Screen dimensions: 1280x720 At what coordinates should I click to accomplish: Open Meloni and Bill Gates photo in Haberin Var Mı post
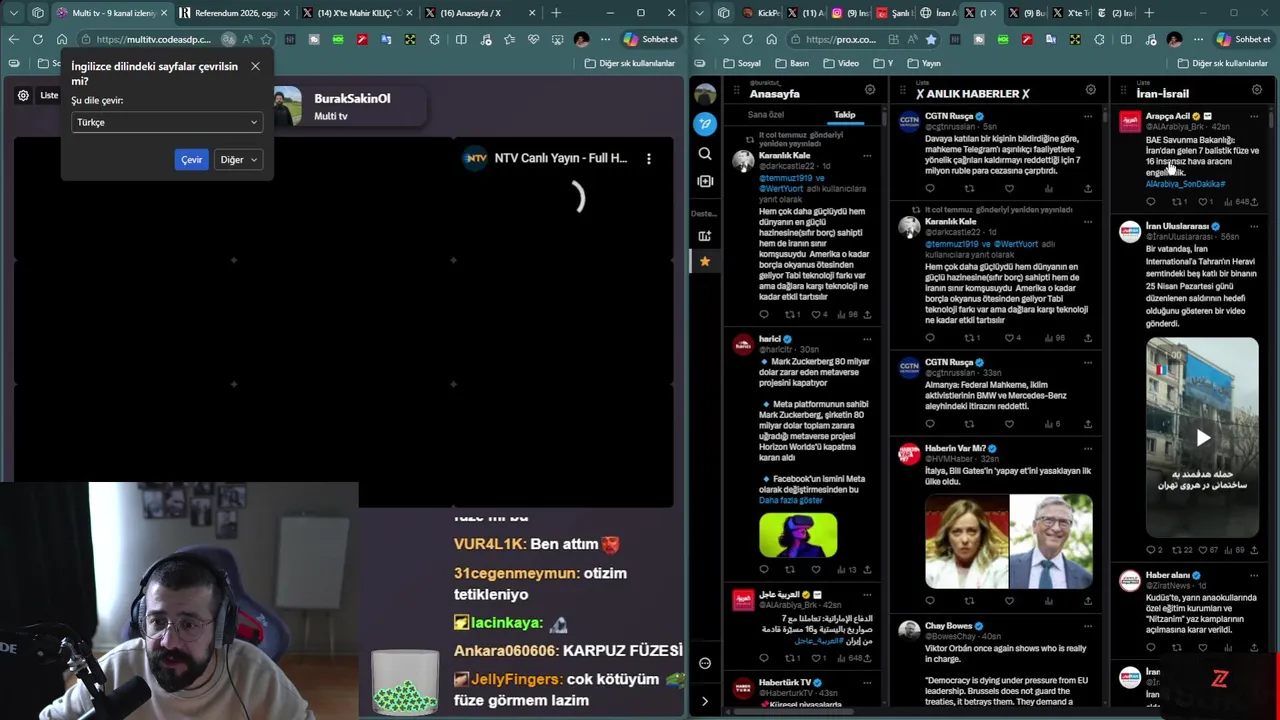(1009, 541)
